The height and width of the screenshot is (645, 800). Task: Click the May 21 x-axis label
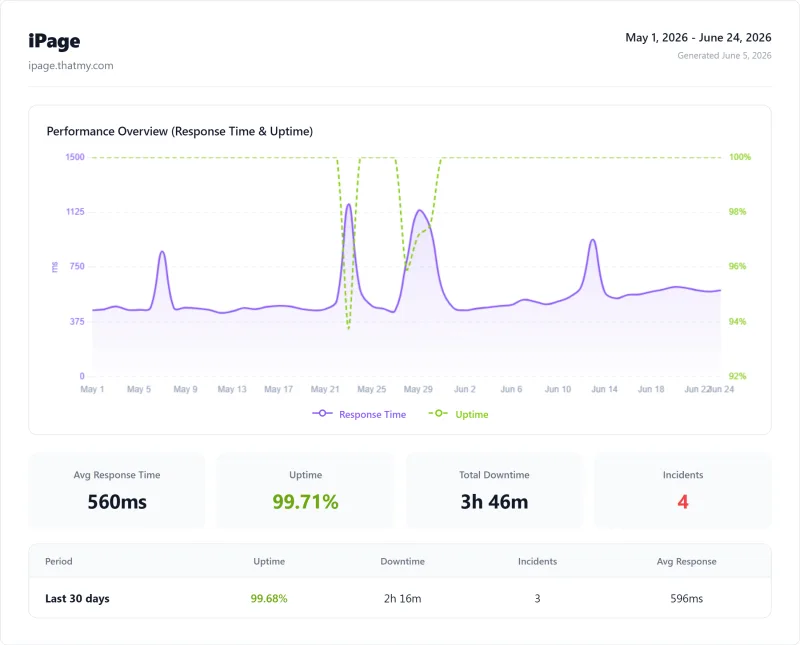325,389
